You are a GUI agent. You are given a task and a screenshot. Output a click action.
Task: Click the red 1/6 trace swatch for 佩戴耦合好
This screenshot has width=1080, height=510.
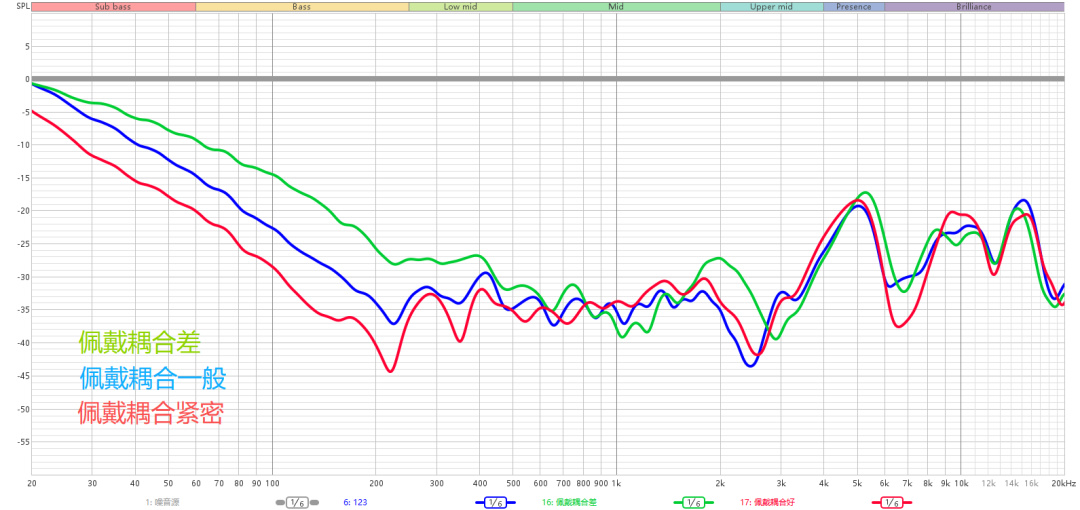pos(892,503)
